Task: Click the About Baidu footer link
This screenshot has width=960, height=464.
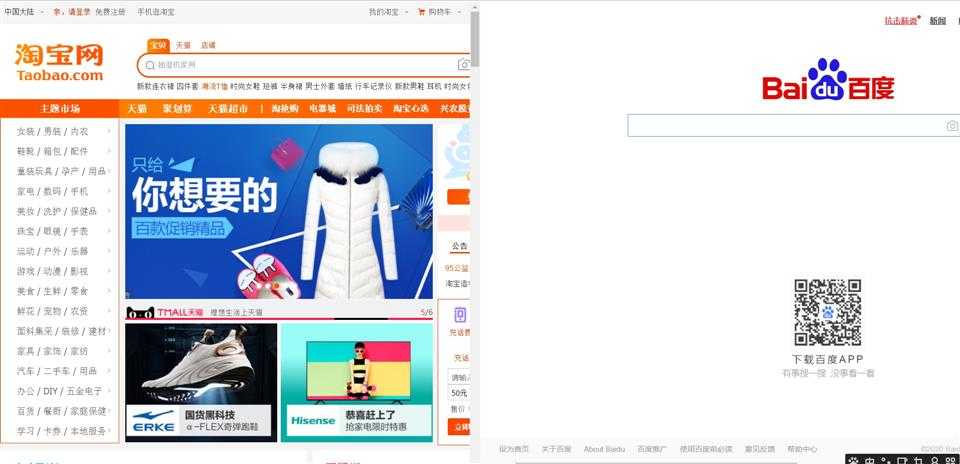Action: (604, 449)
